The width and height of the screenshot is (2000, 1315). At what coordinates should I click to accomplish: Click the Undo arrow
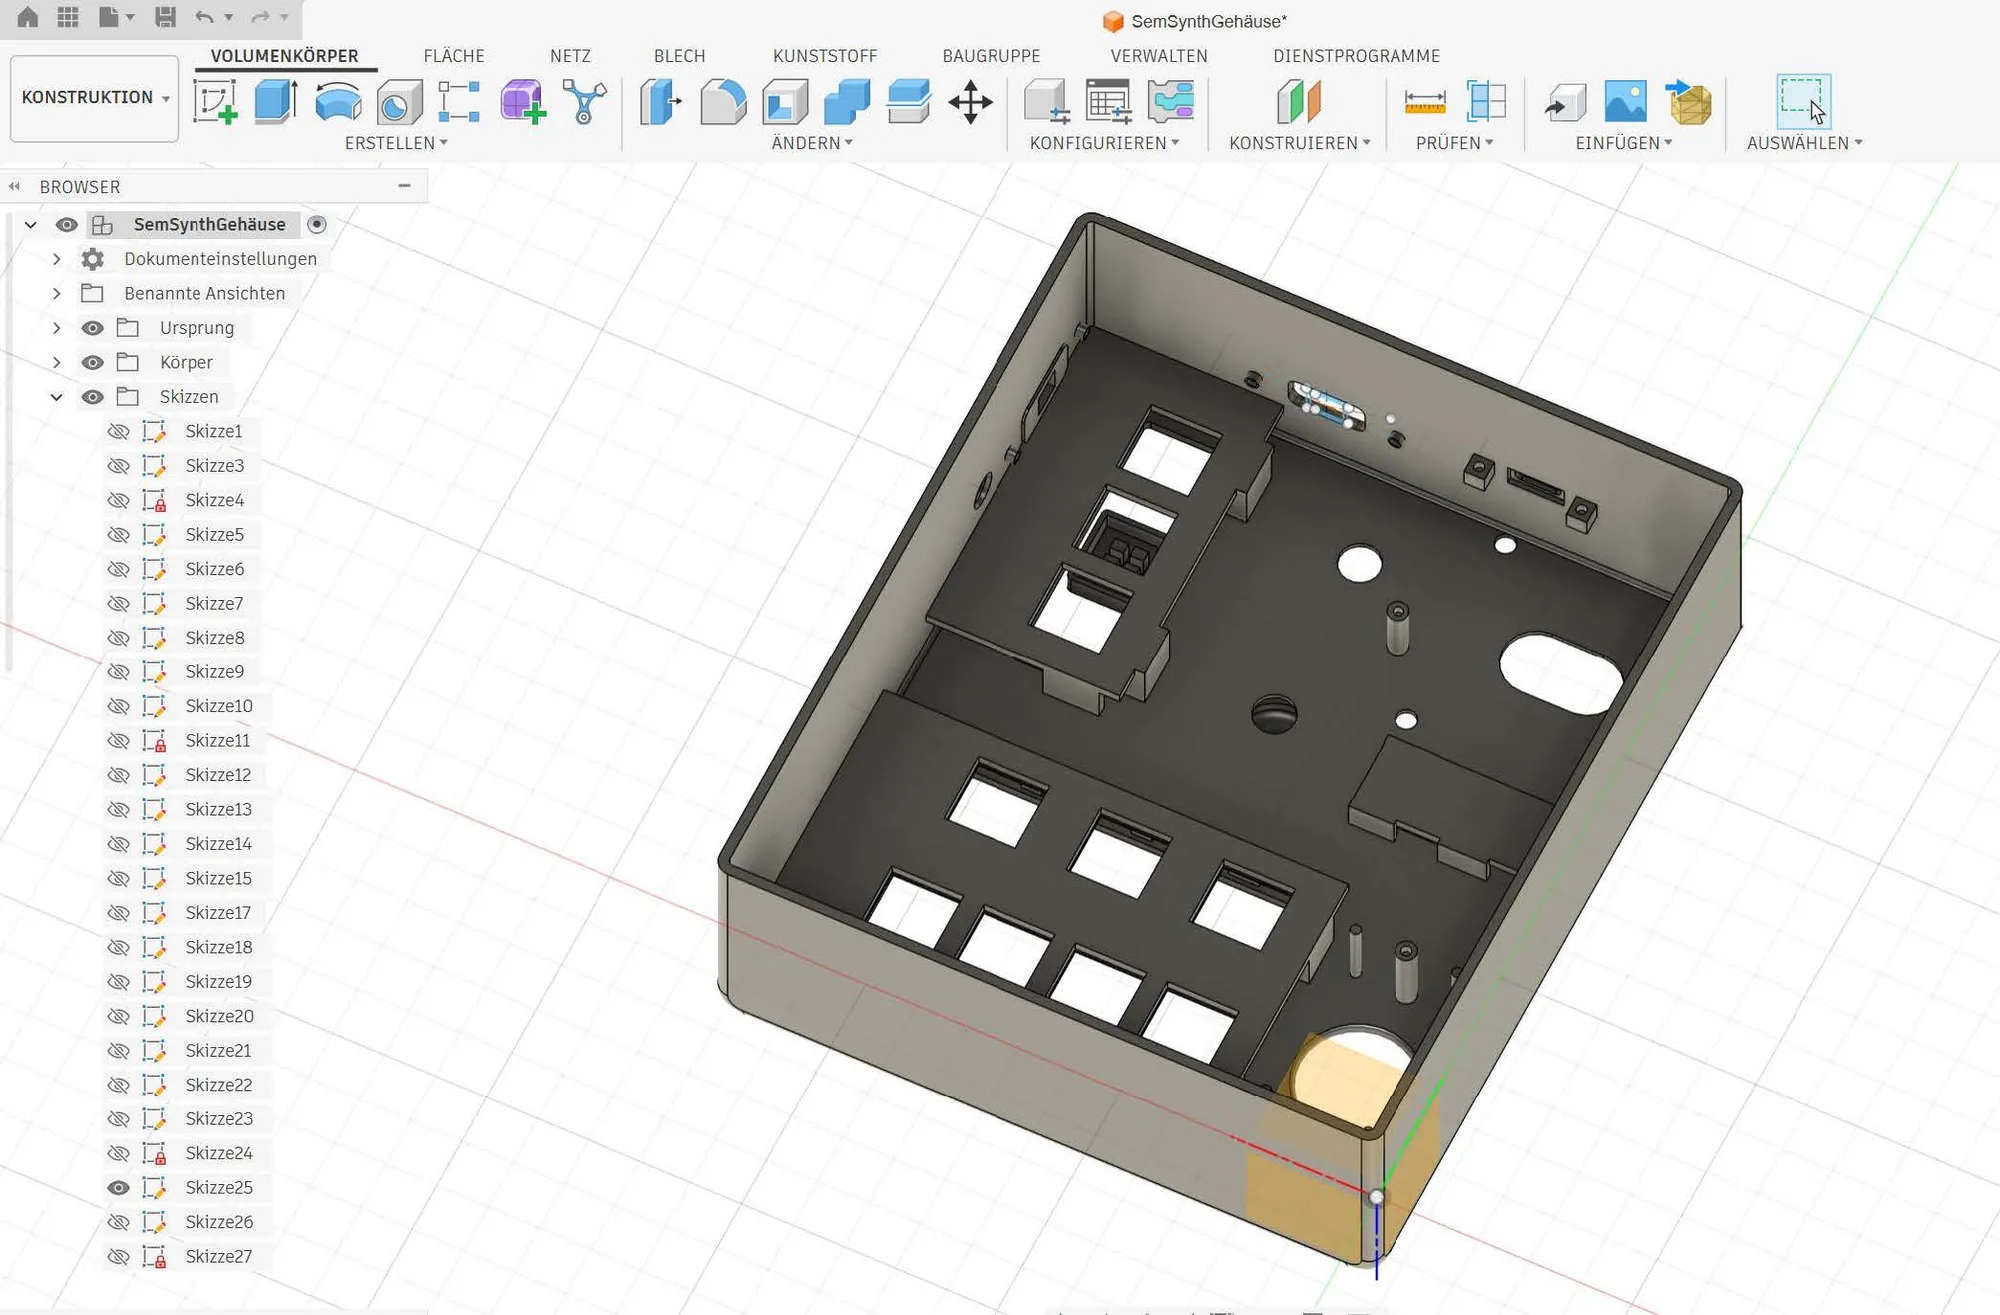(204, 17)
